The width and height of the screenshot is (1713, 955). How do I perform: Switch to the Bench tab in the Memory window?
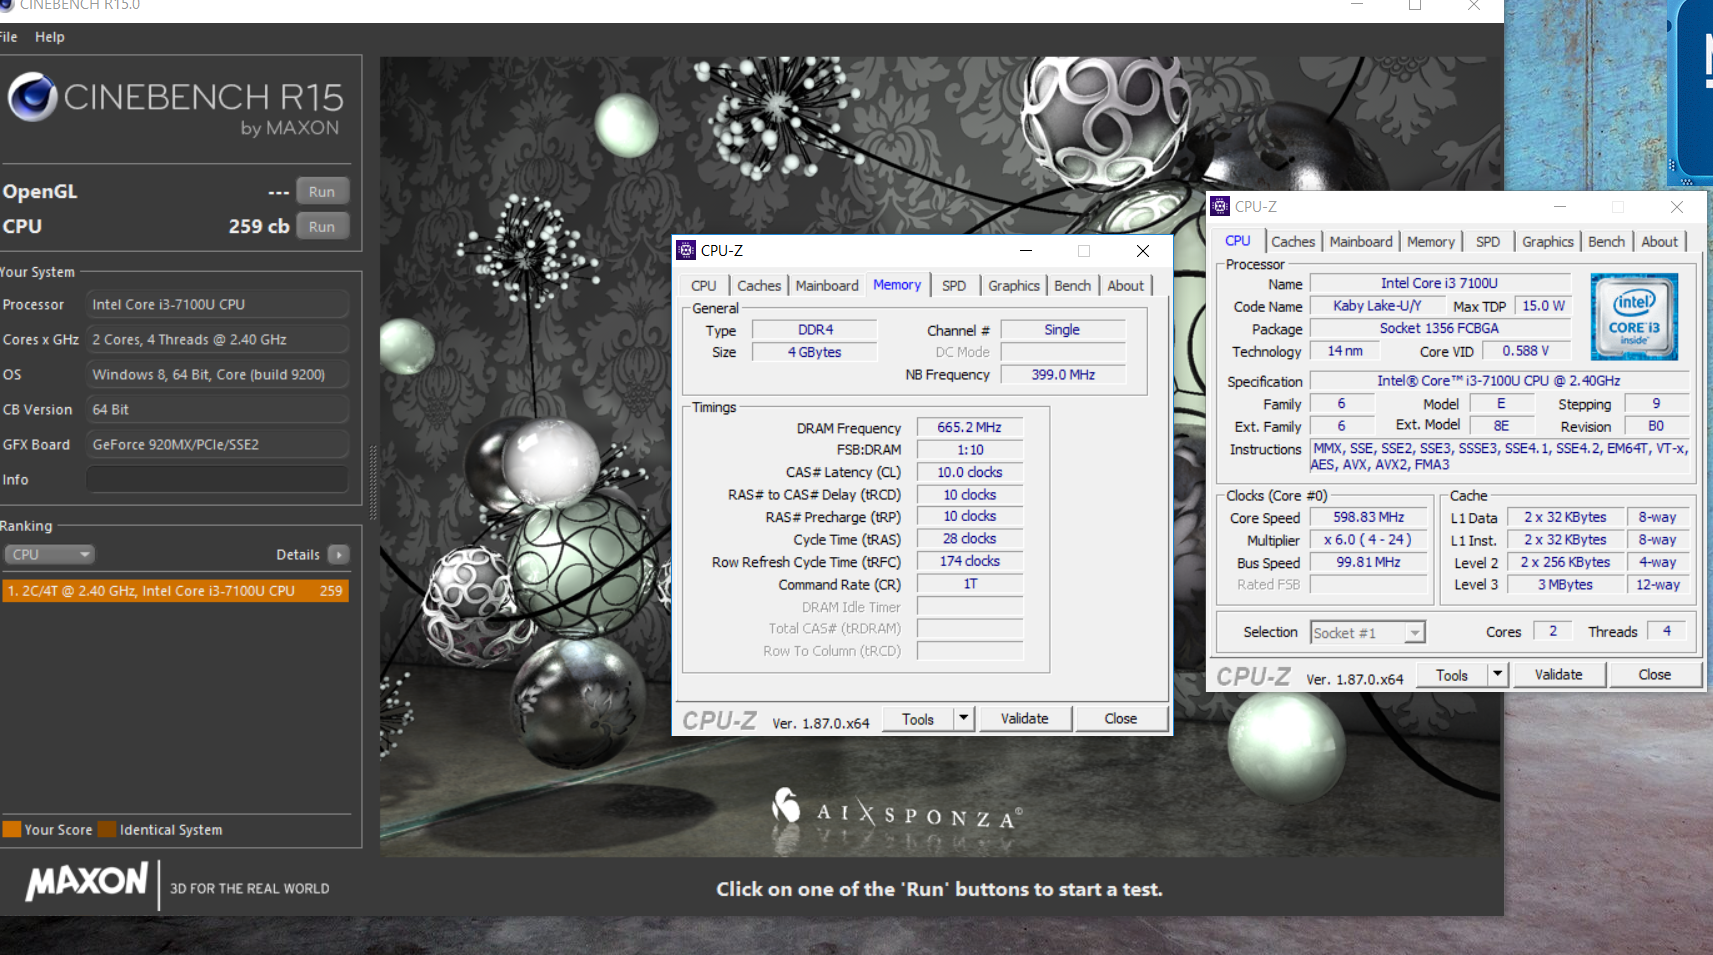pyautogui.click(x=1073, y=286)
